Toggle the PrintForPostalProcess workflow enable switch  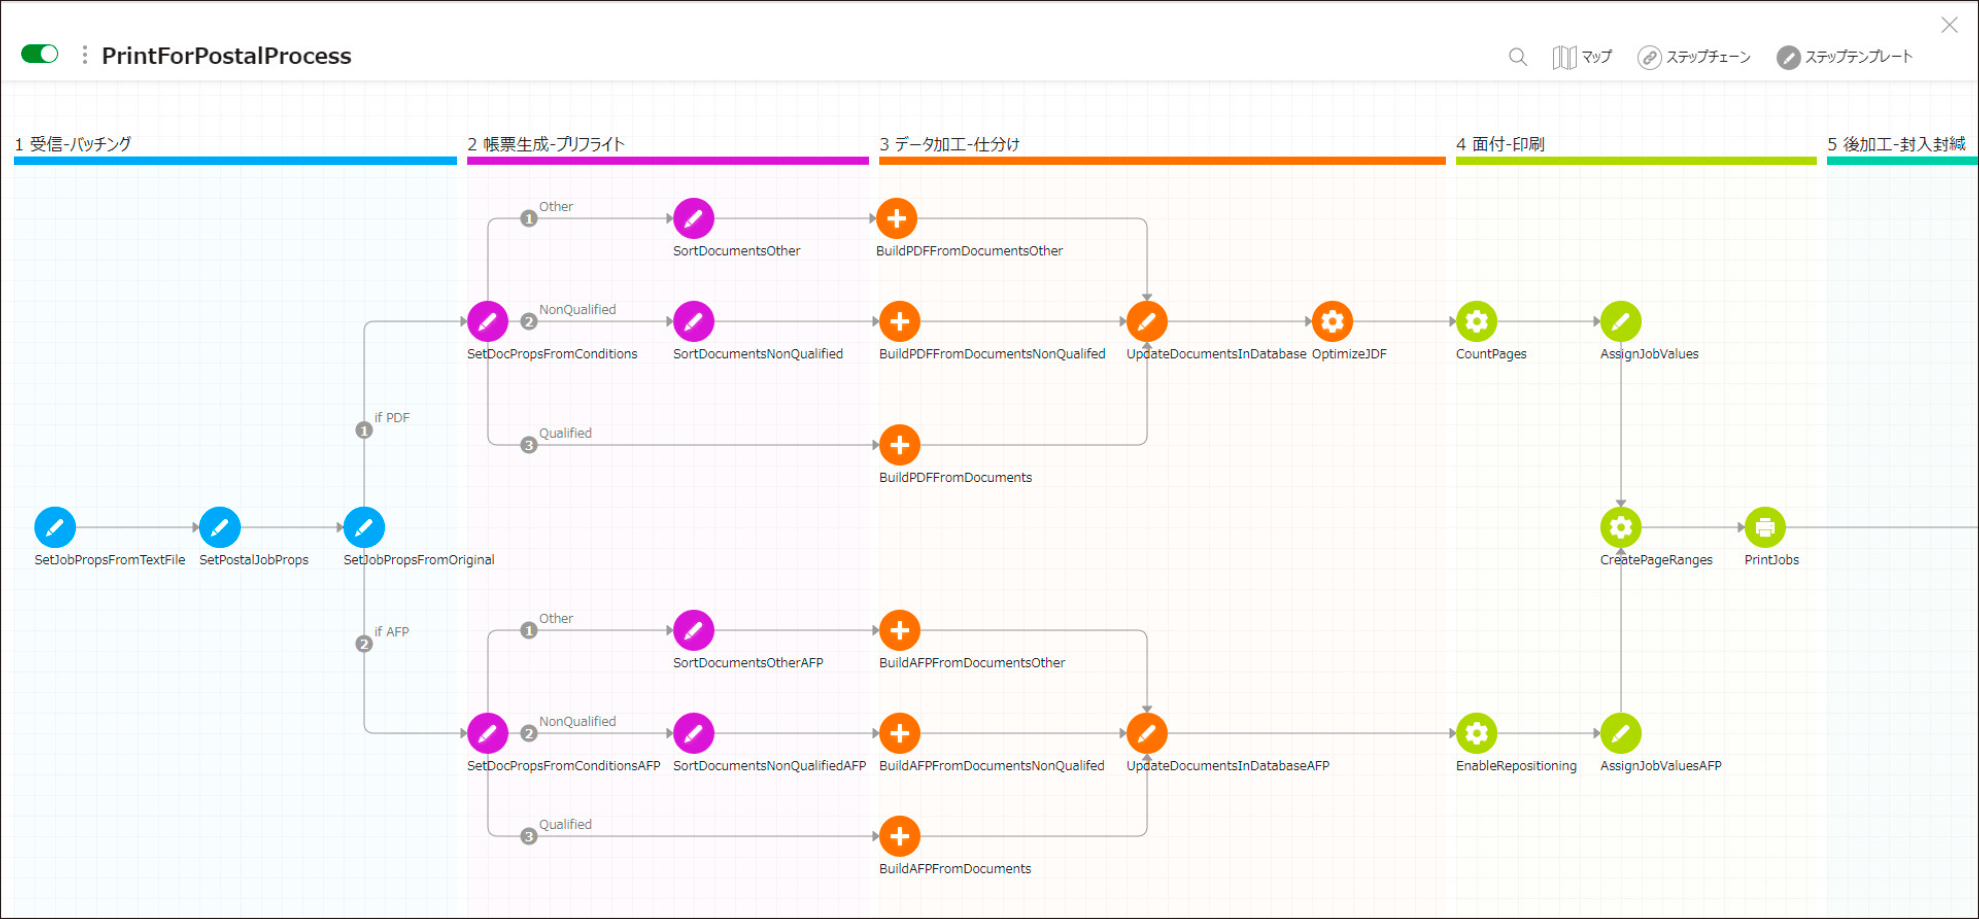click(x=40, y=54)
